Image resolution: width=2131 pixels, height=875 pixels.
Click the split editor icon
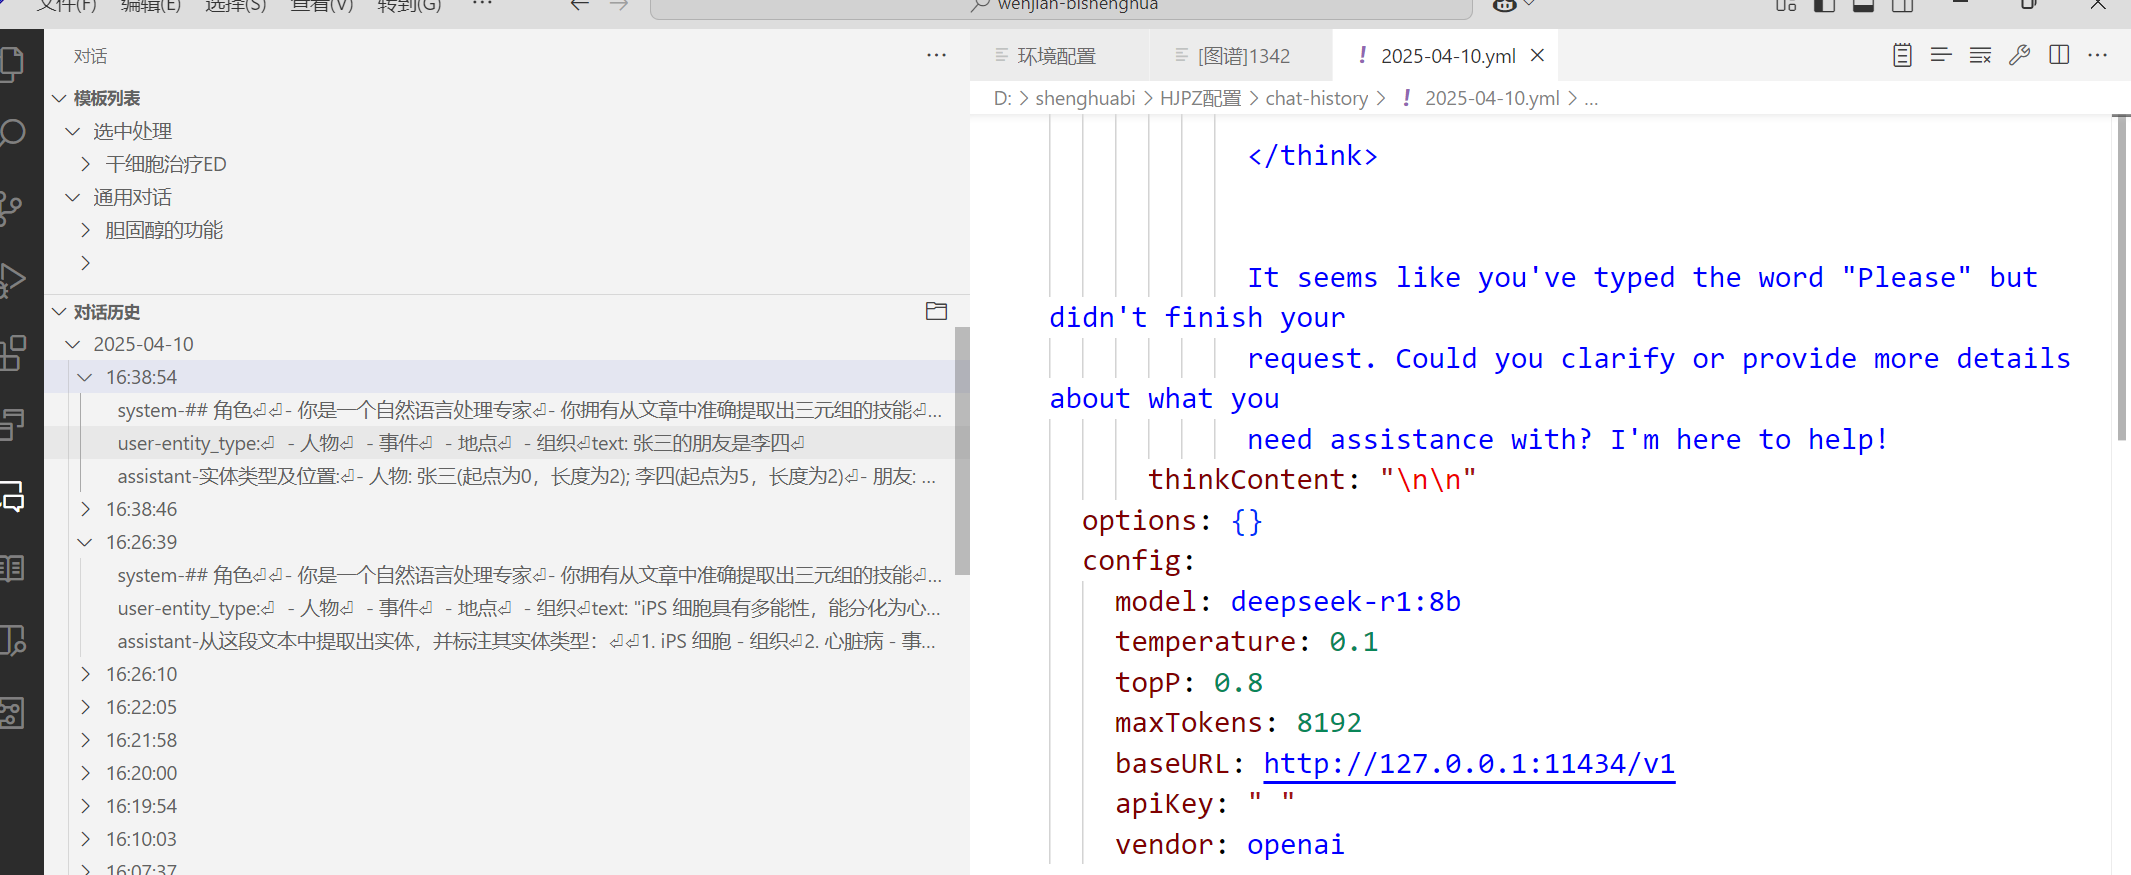[x=2059, y=56]
